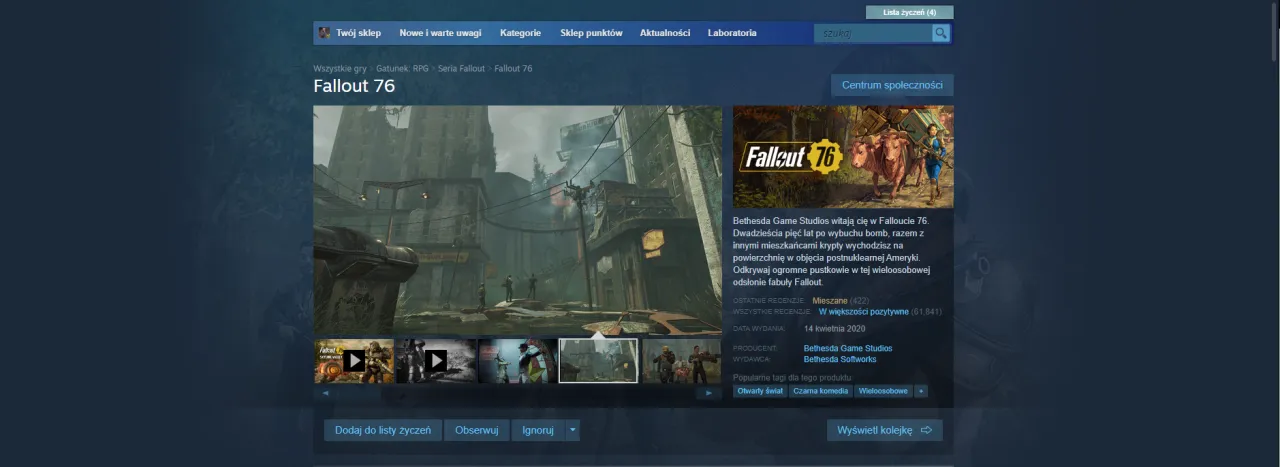
Task: Click the Fallout 76 header capsule image
Action: 843,156
